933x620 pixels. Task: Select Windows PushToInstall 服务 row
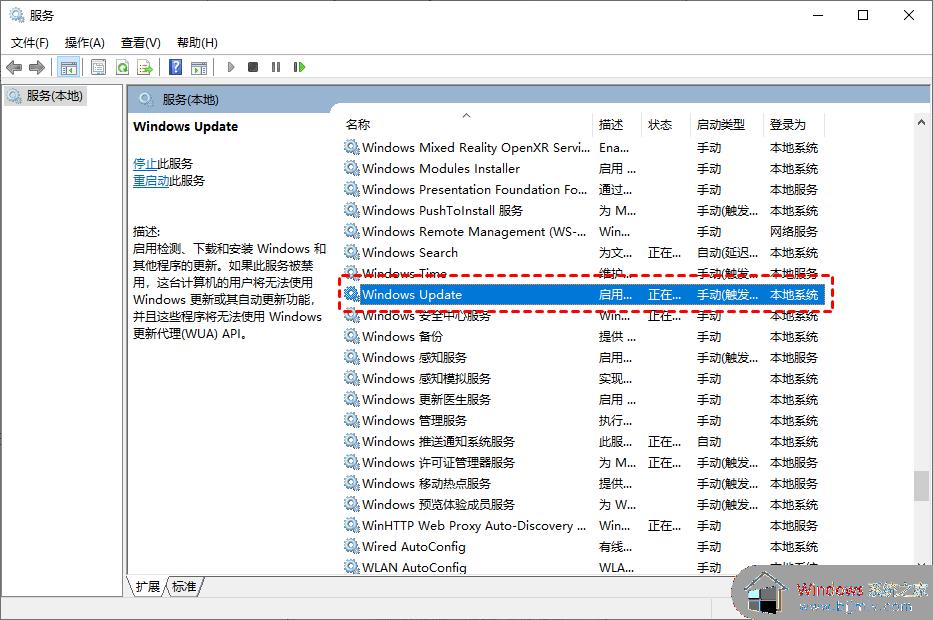pos(583,210)
